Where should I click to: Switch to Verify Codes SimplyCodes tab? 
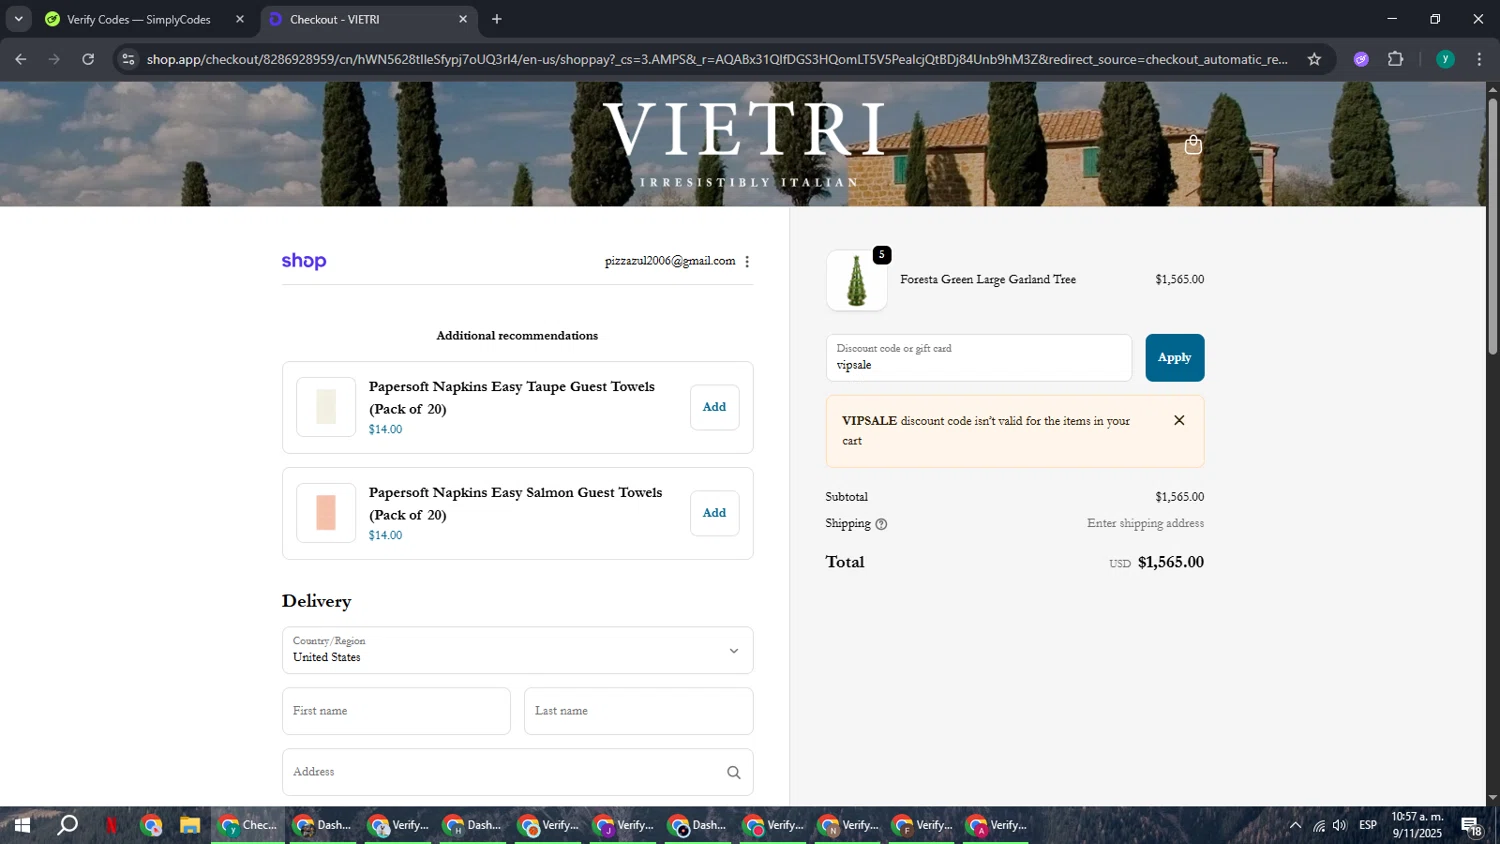click(138, 19)
